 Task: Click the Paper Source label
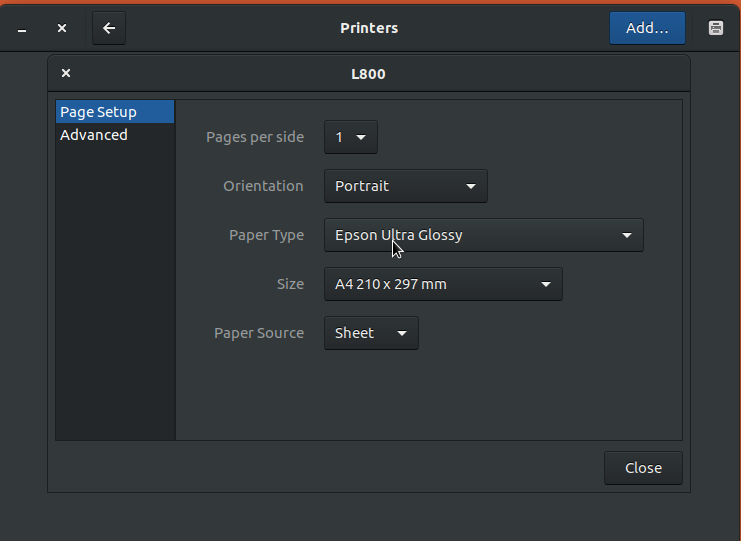tap(259, 333)
